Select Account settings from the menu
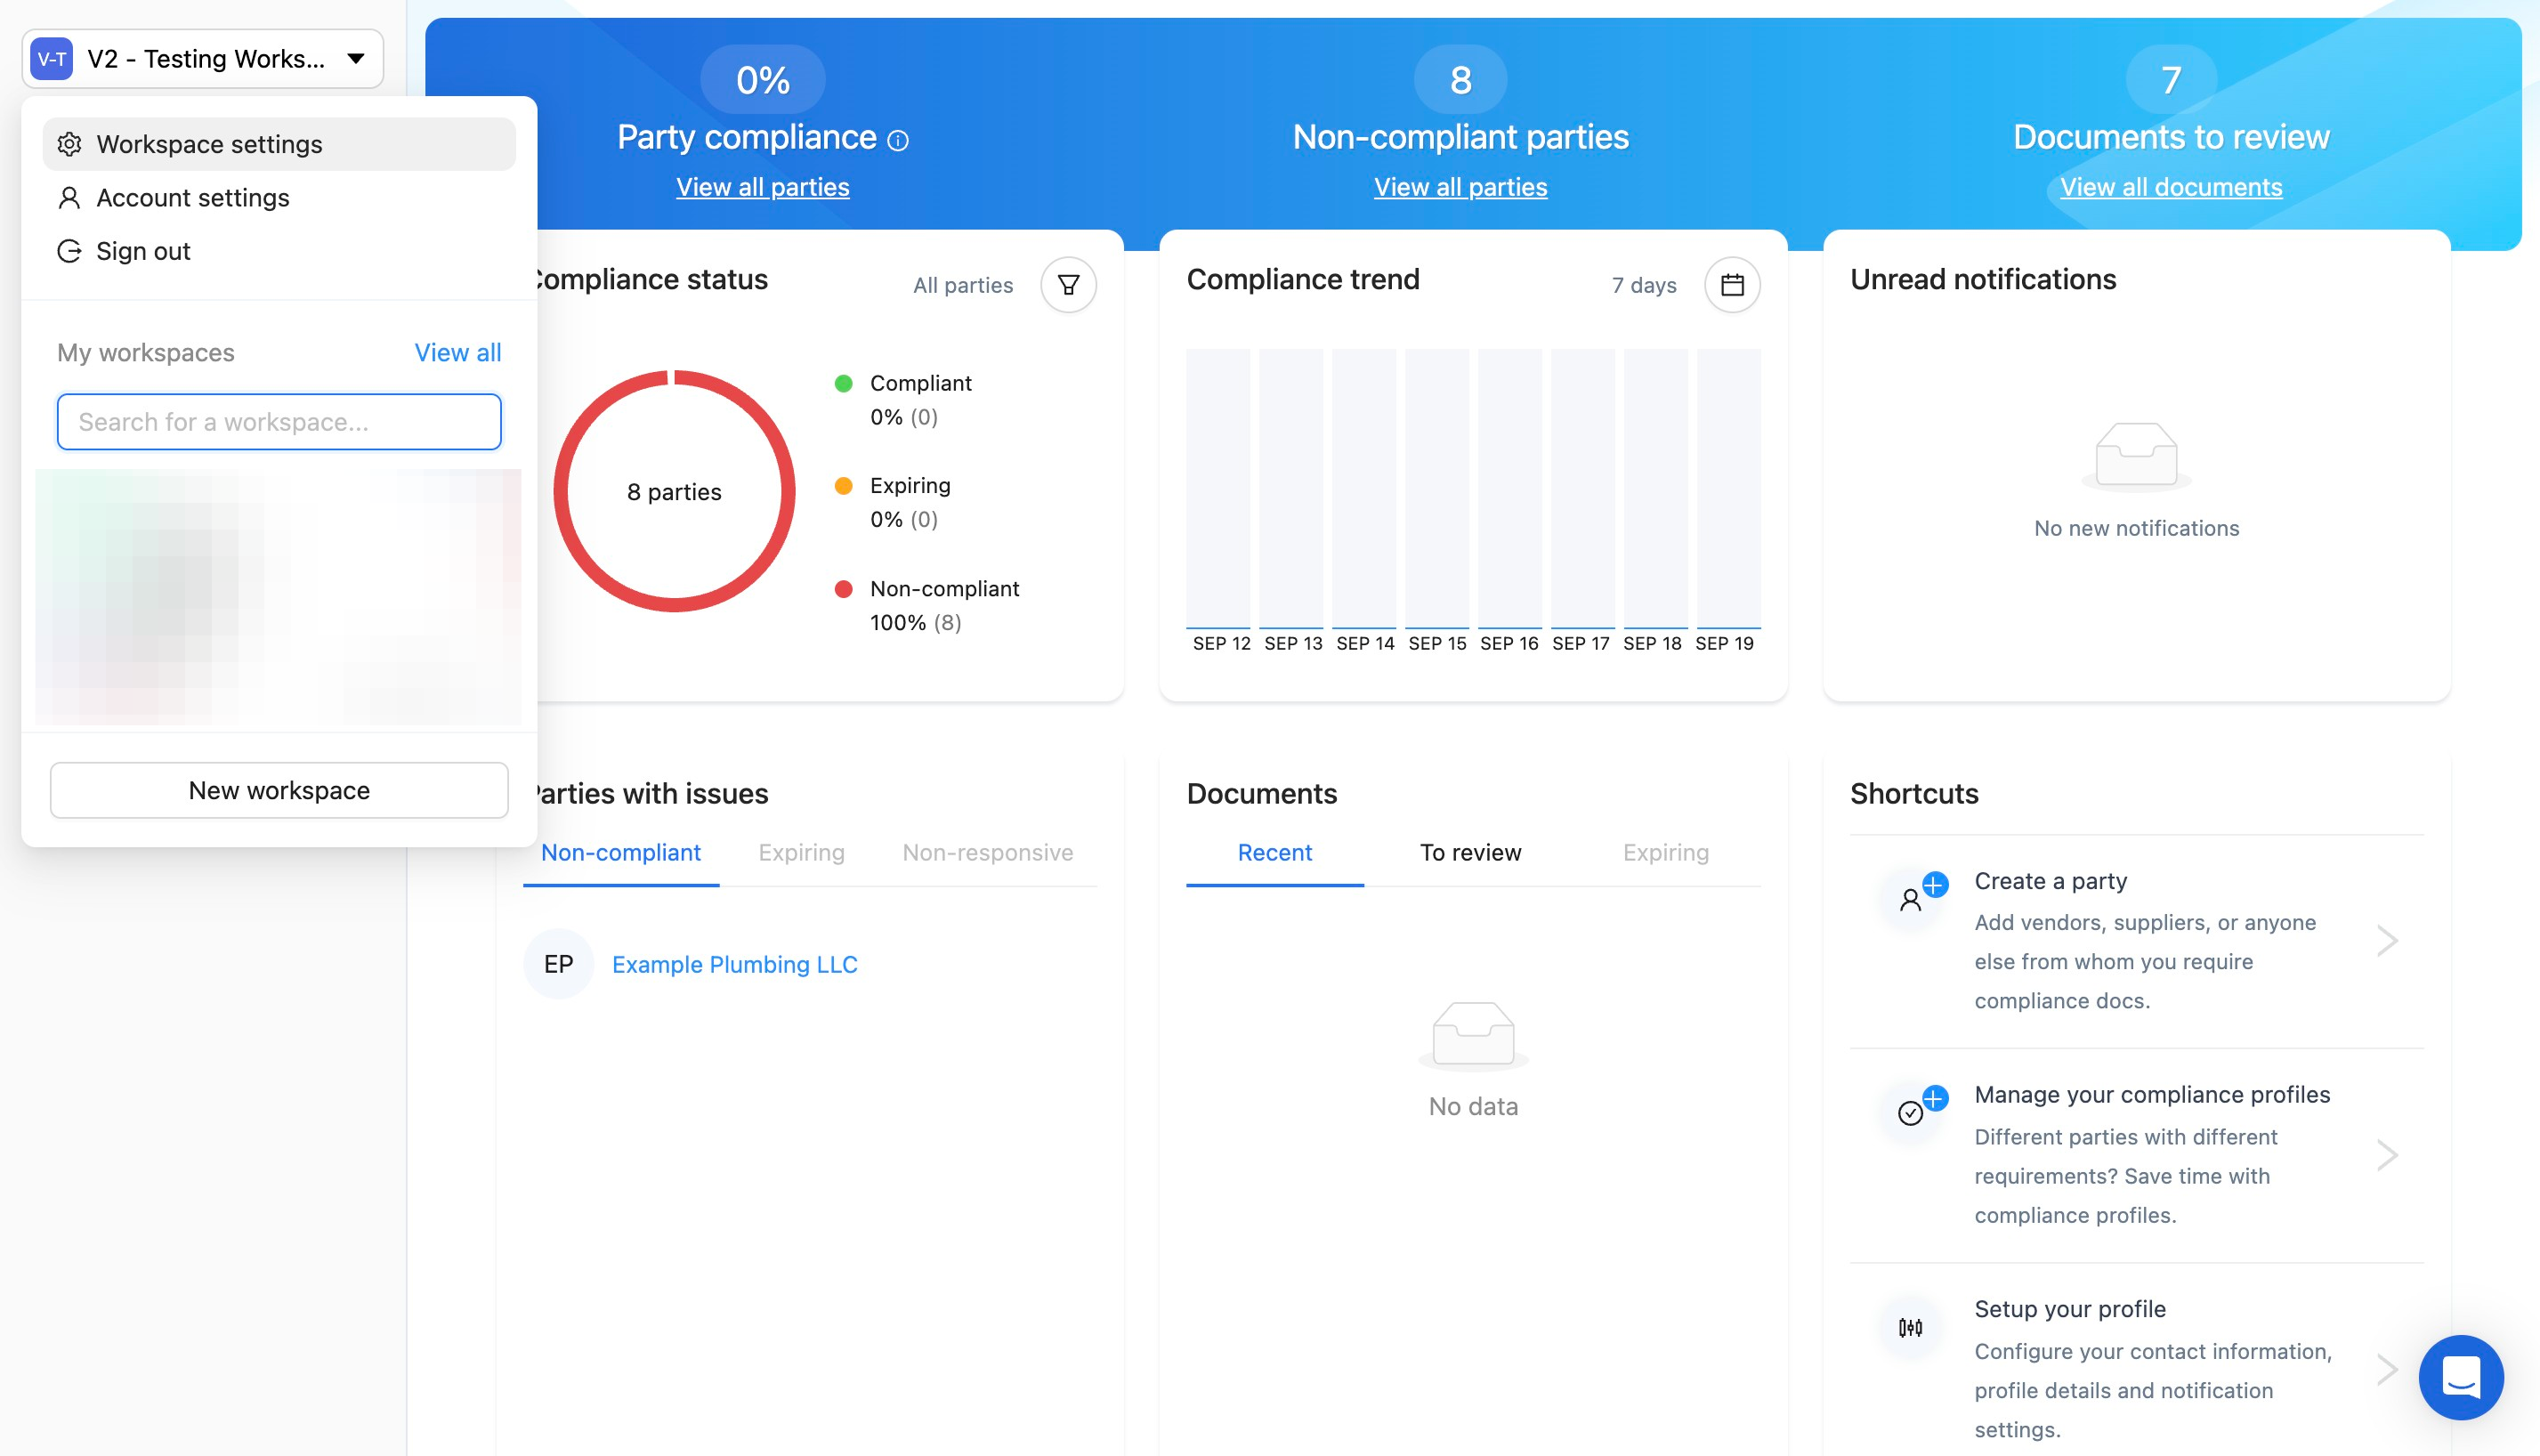Image resolution: width=2540 pixels, height=1456 pixels. (193, 198)
